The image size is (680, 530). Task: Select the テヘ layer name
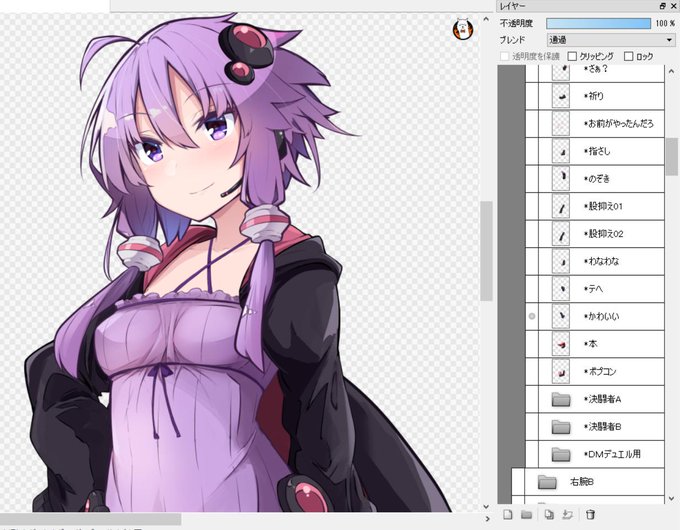tap(593, 289)
